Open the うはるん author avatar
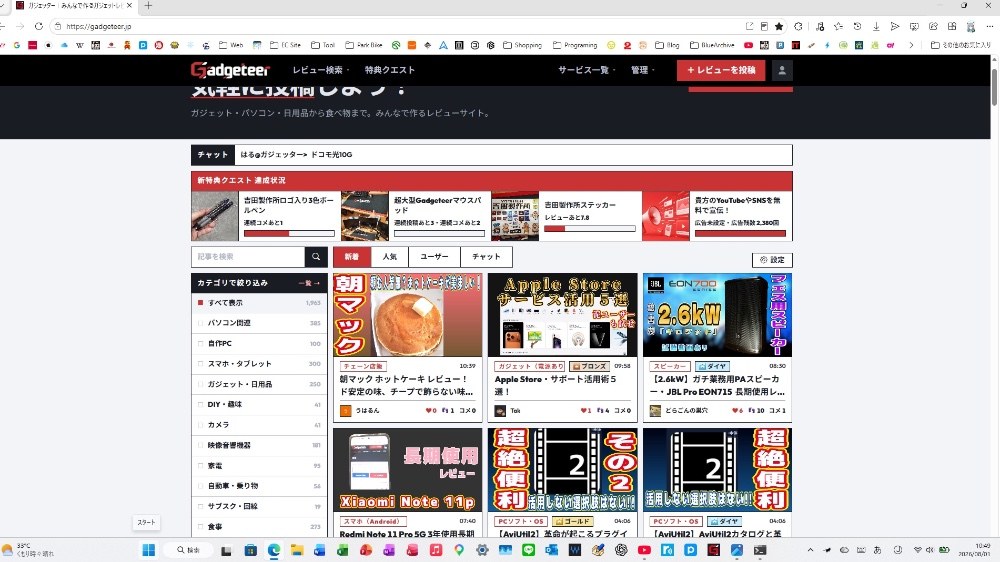Image resolution: width=1000 pixels, height=562 pixels. [x=346, y=411]
